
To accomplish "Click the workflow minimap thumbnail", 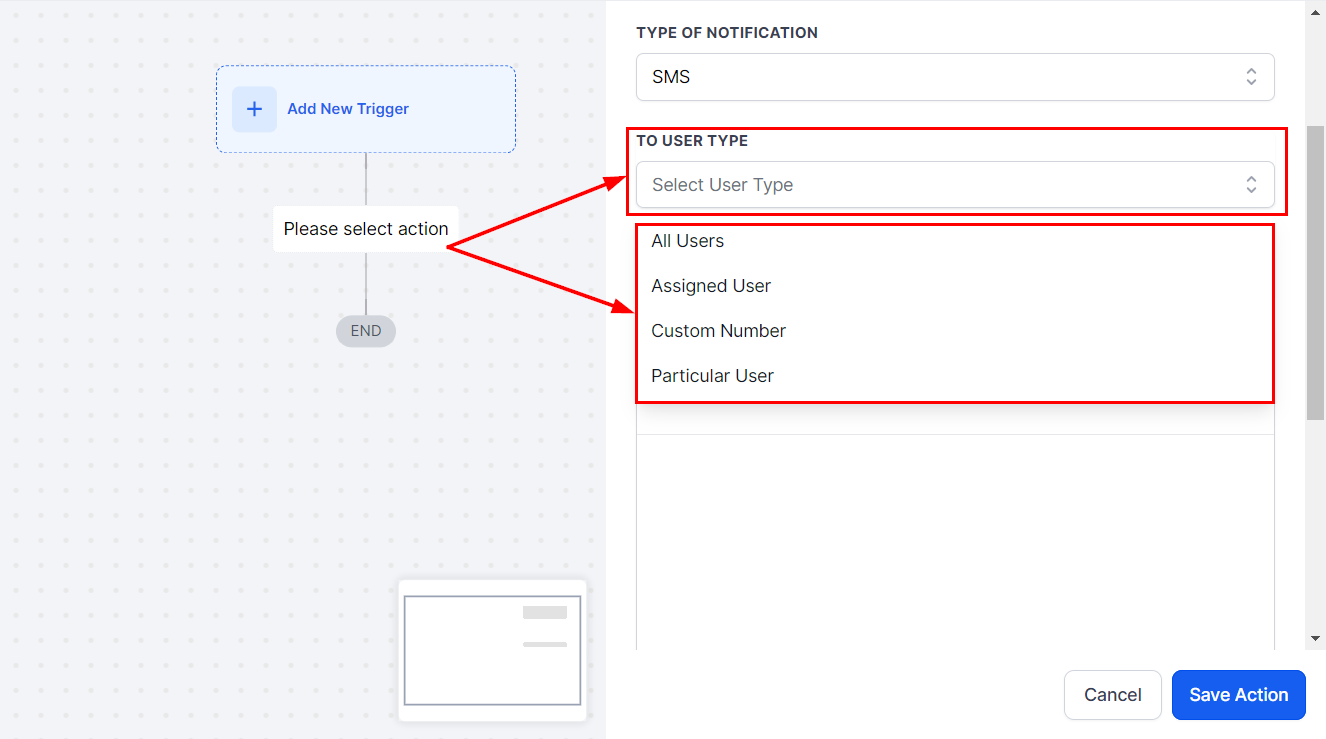I will (492, 650).
